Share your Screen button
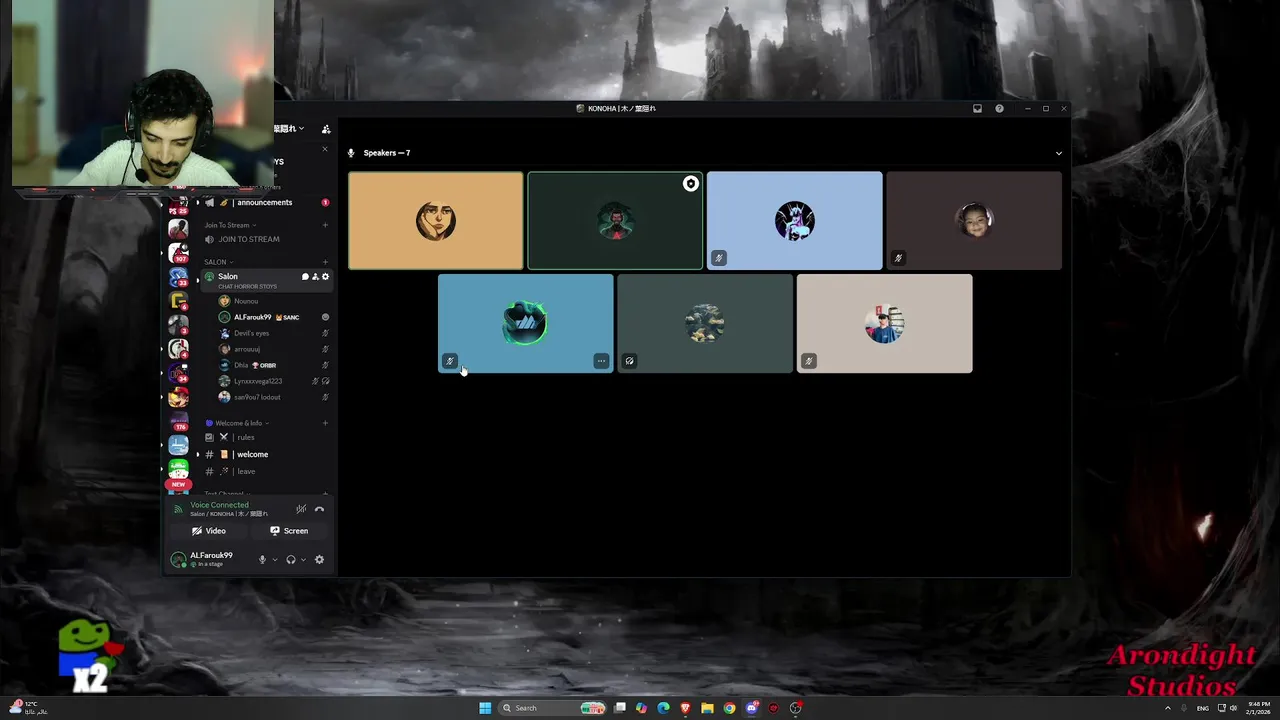1280x720 pixels. 289,531
